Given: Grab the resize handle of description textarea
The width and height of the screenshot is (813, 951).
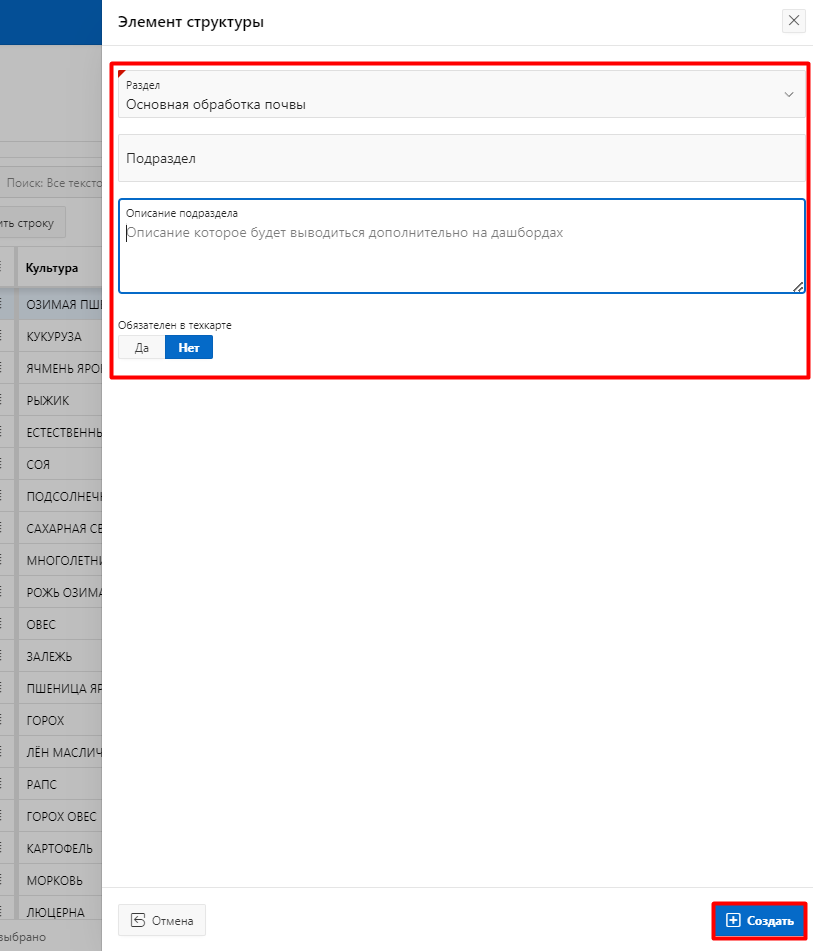Looking at the screenshot, I should pyautogui.click(x=798, y=287).
